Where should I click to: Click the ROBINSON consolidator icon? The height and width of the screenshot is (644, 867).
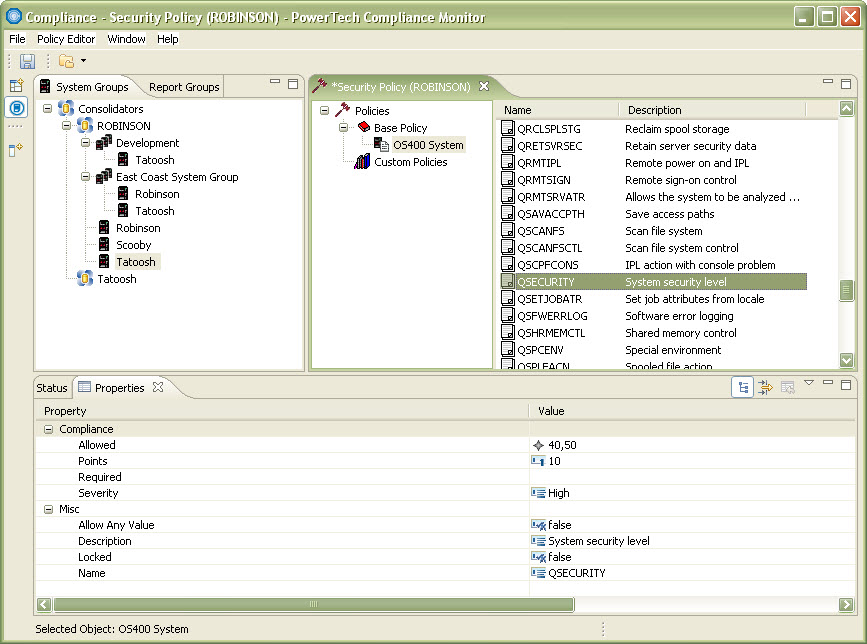(x=85, y=125)
